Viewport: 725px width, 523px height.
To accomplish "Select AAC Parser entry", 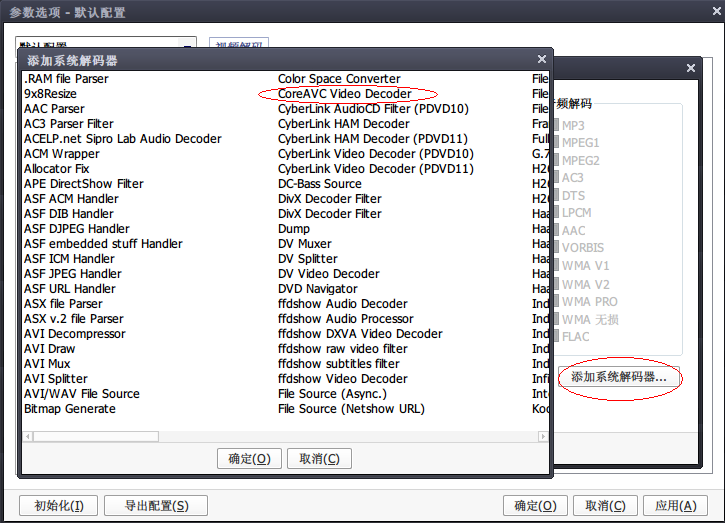I will 54,109.
